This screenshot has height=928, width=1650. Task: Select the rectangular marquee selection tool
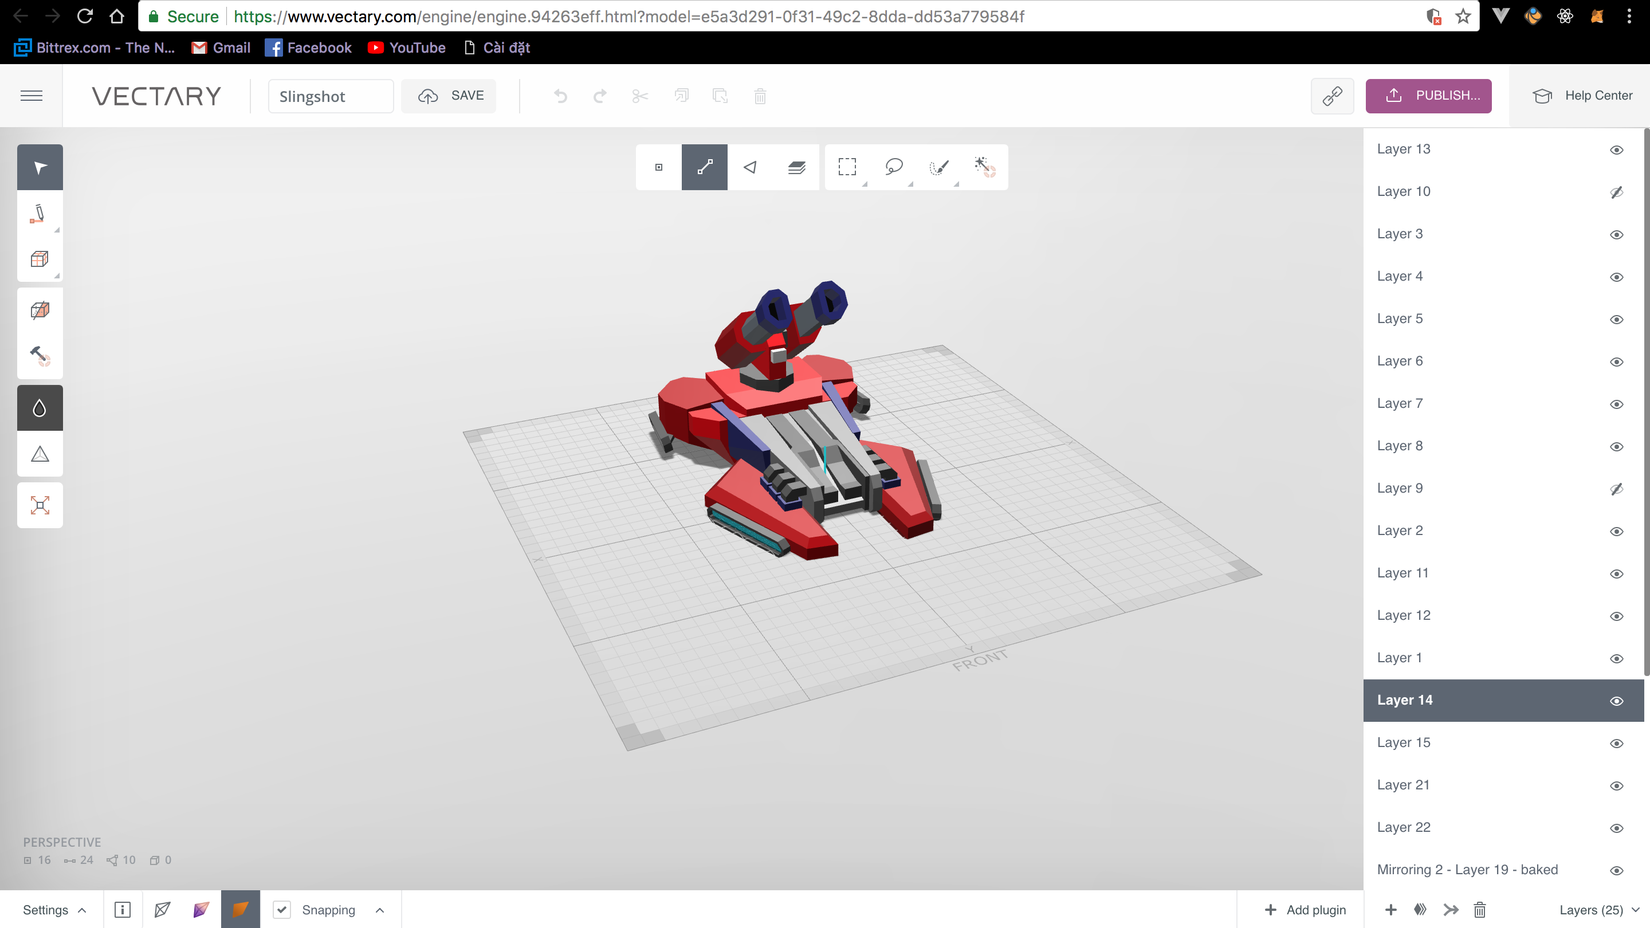[x=847, y=167]
